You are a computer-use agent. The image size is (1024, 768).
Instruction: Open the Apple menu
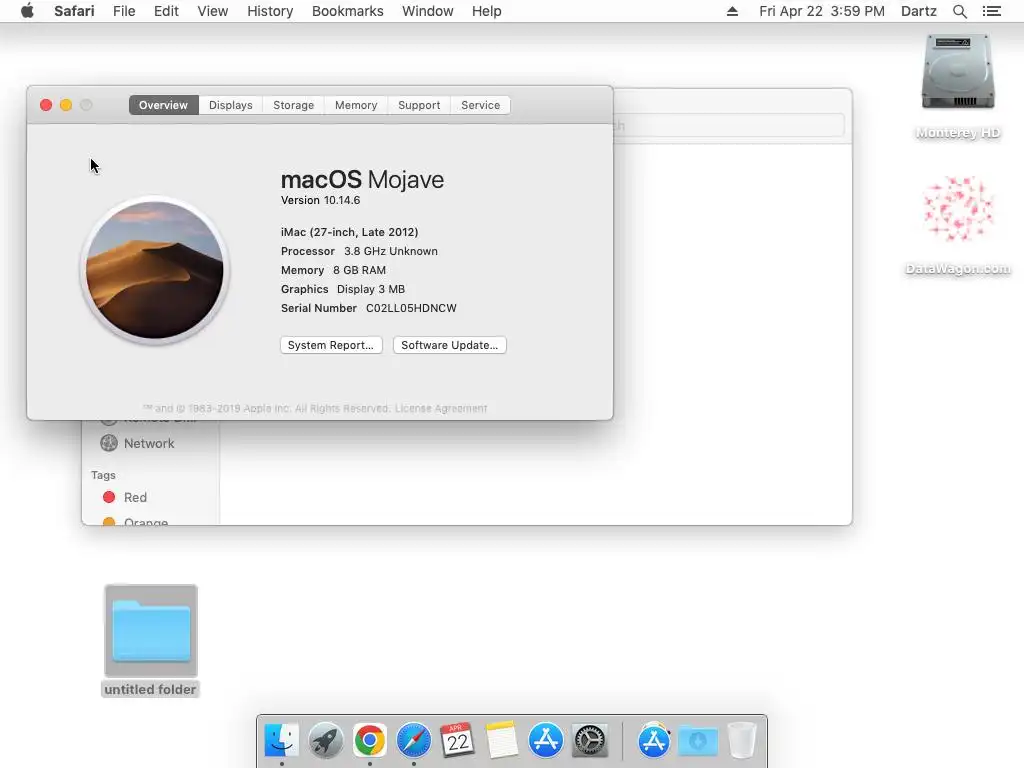[27, 11]
